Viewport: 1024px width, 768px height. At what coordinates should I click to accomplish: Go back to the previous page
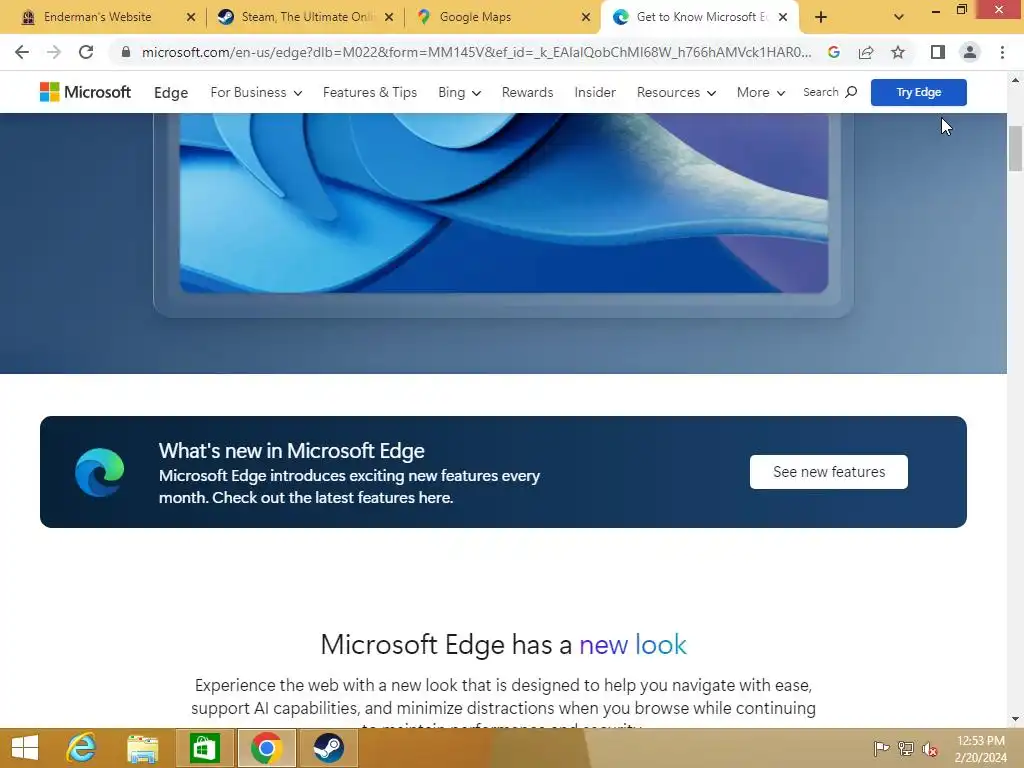[22, 52]
